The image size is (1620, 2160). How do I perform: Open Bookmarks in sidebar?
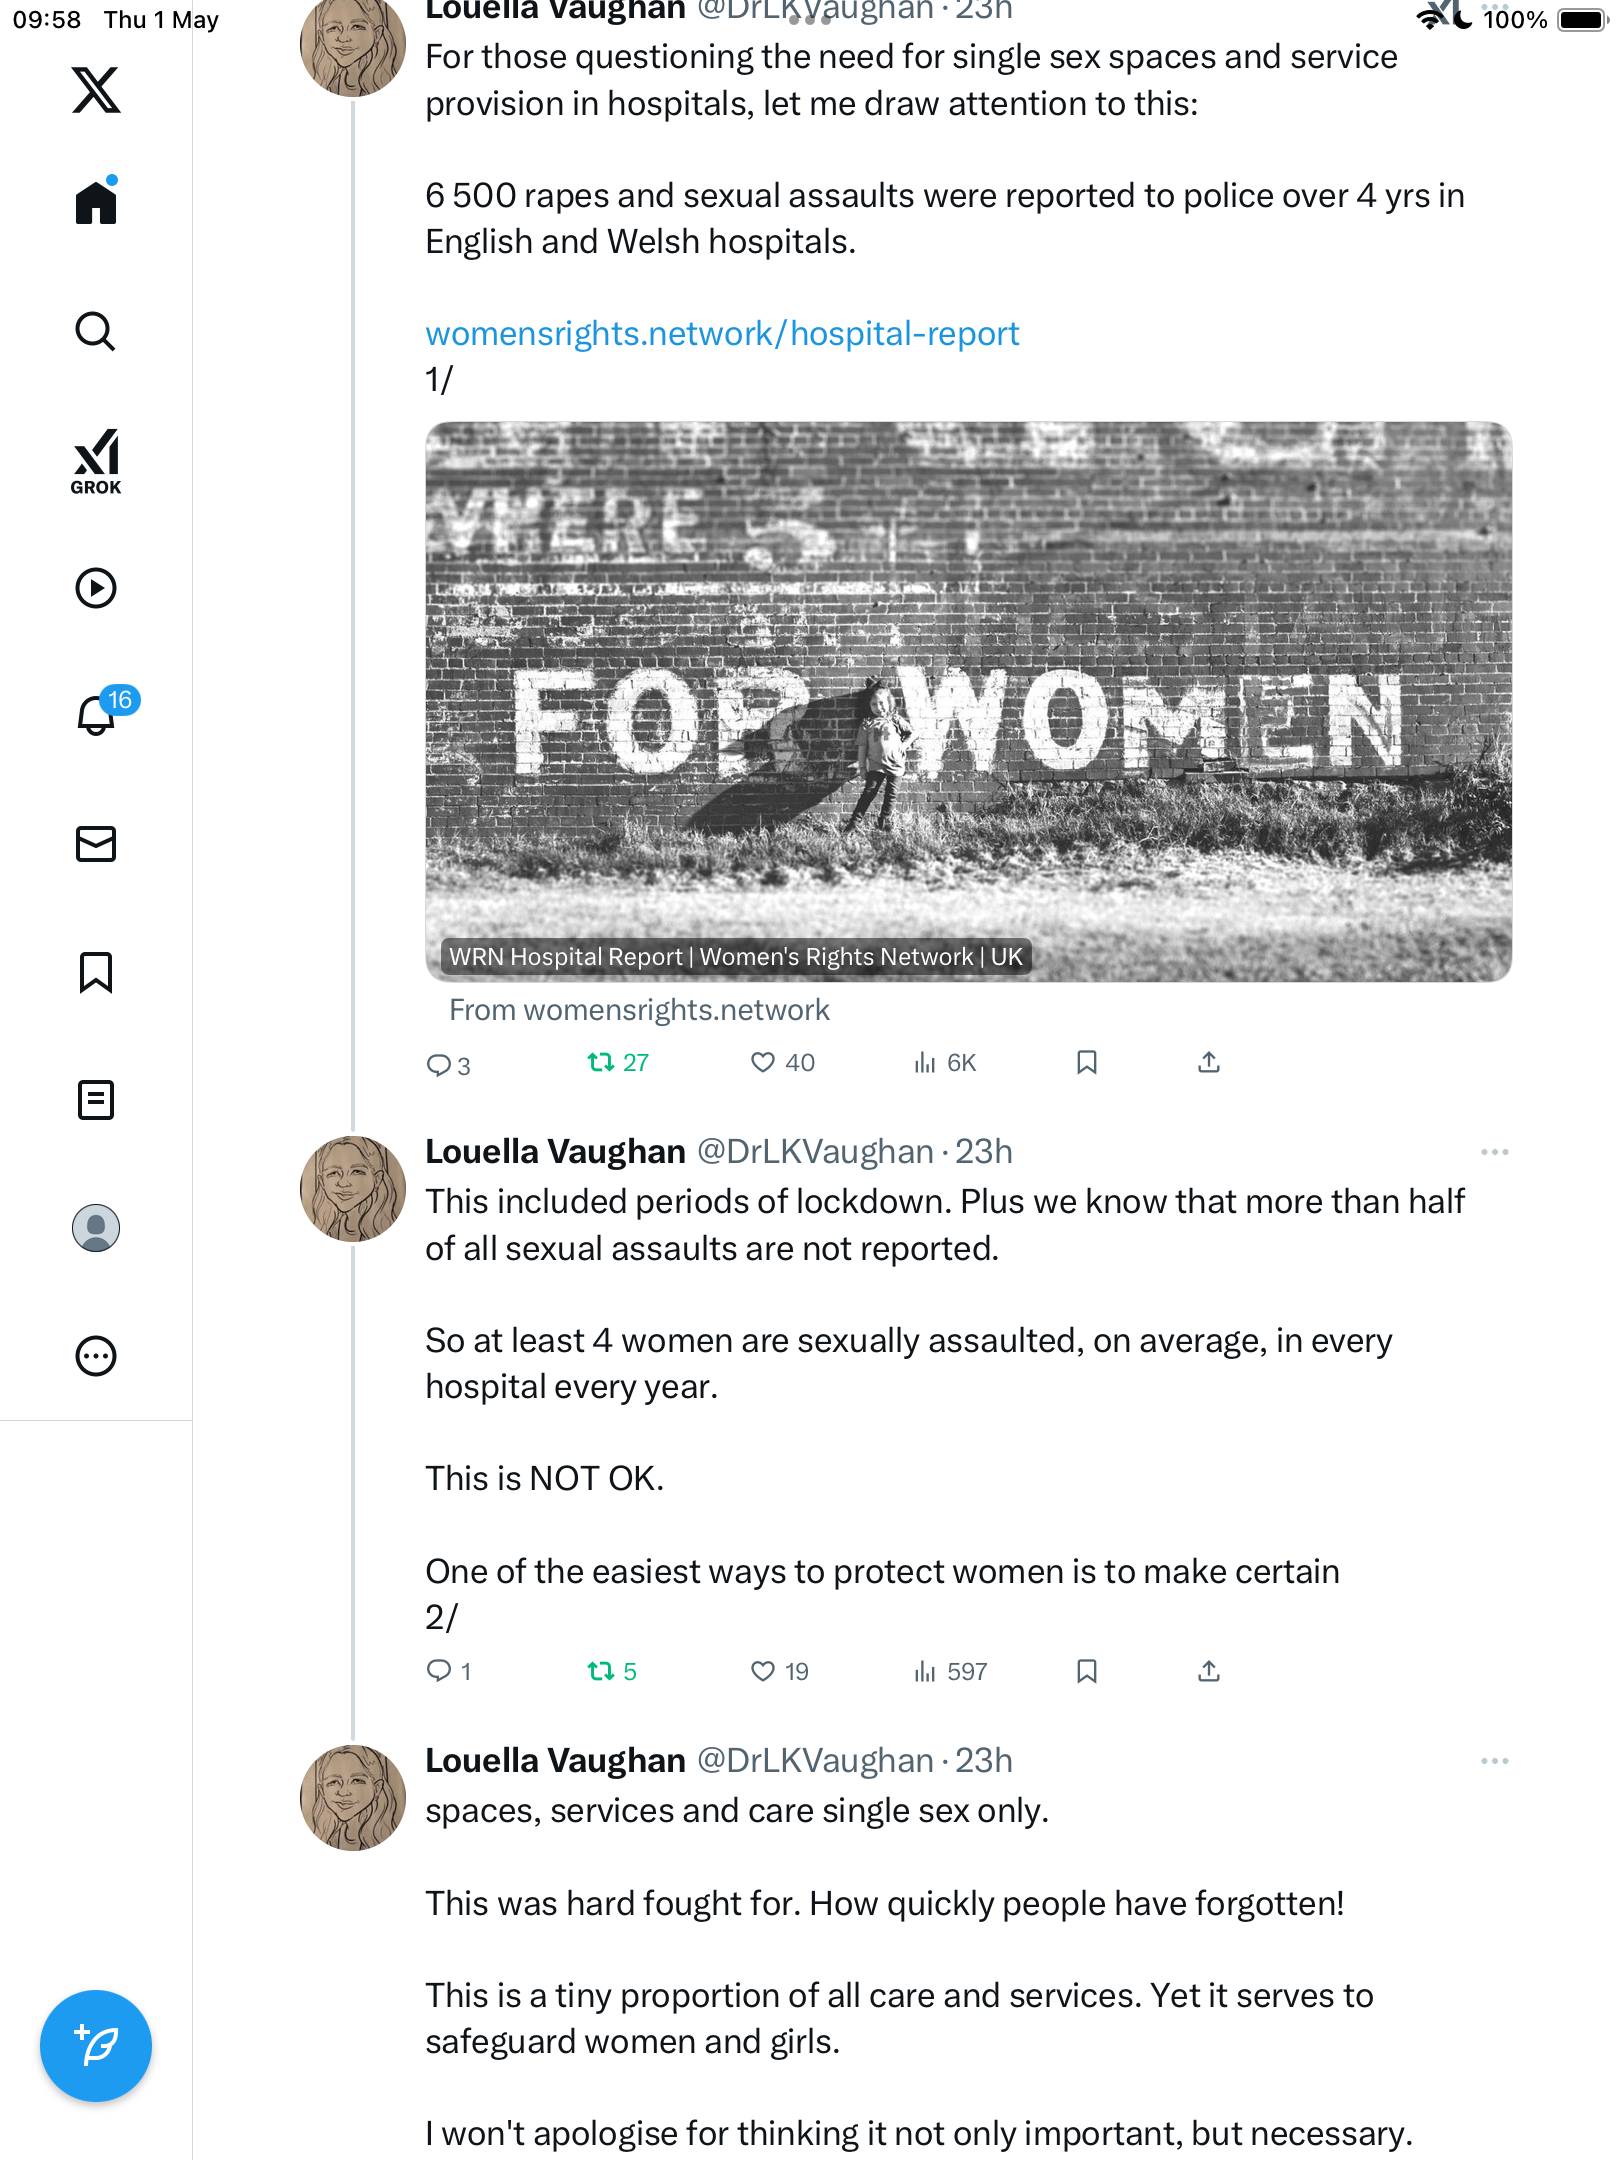(96, 972)
